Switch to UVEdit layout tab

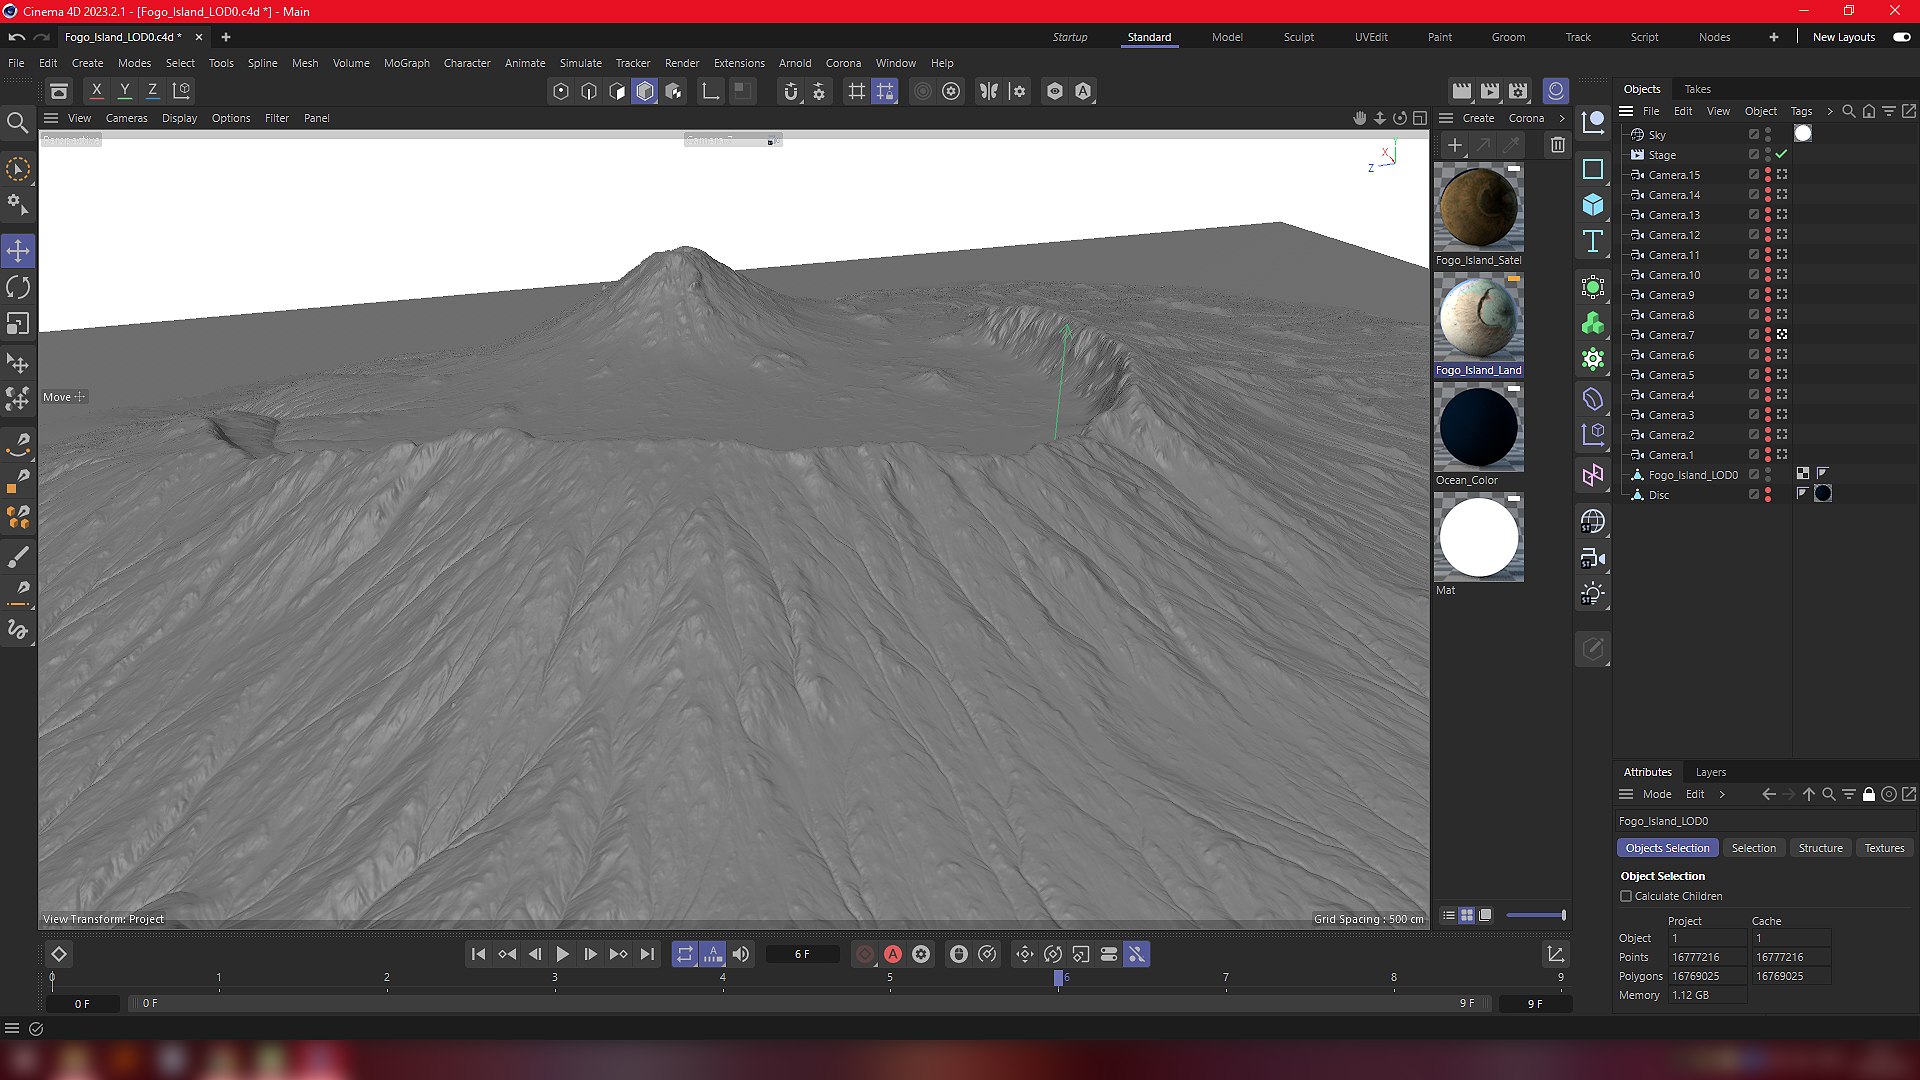1371,37
